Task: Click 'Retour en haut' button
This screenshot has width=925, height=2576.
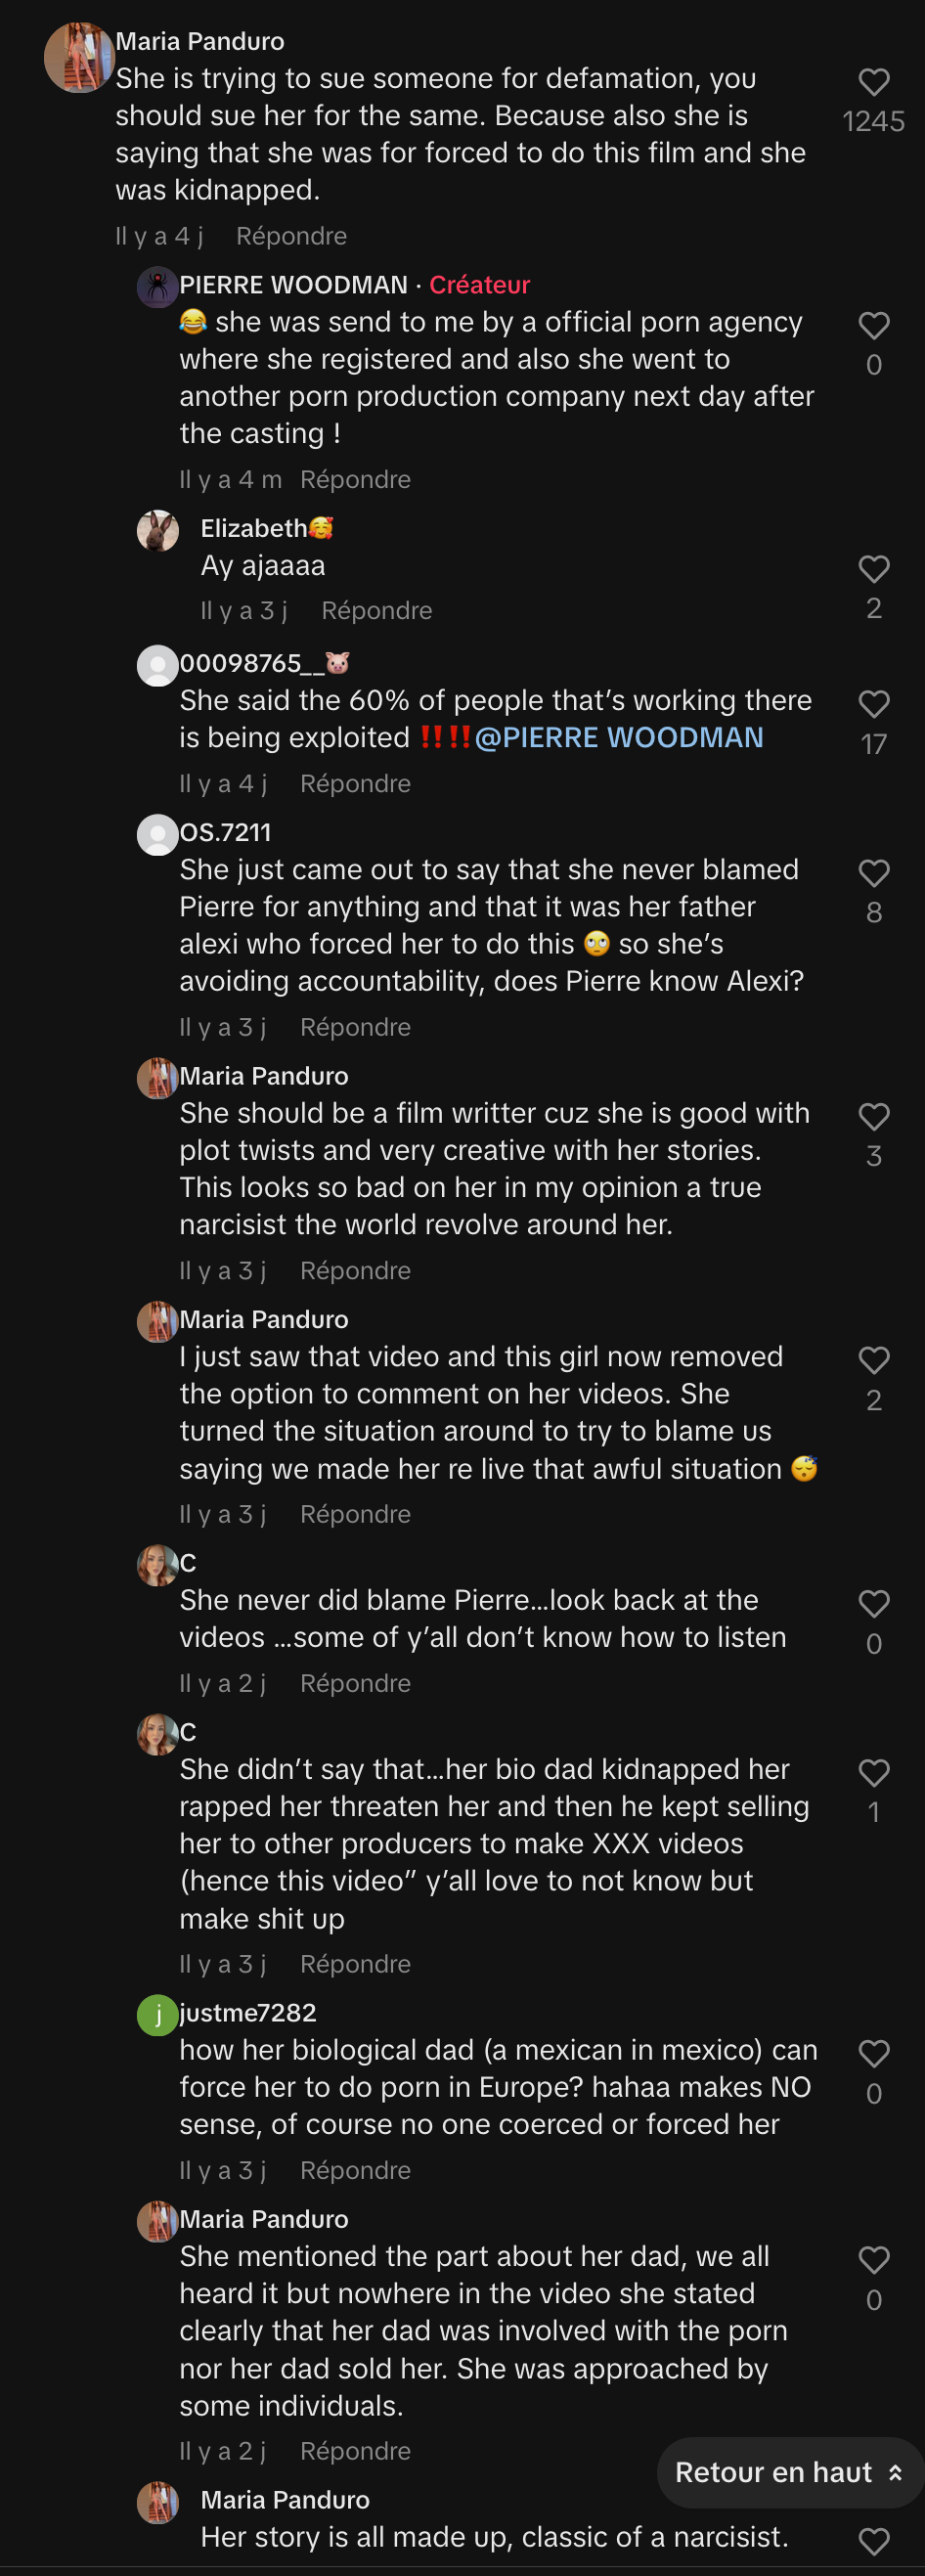Action: (788, 2472)
